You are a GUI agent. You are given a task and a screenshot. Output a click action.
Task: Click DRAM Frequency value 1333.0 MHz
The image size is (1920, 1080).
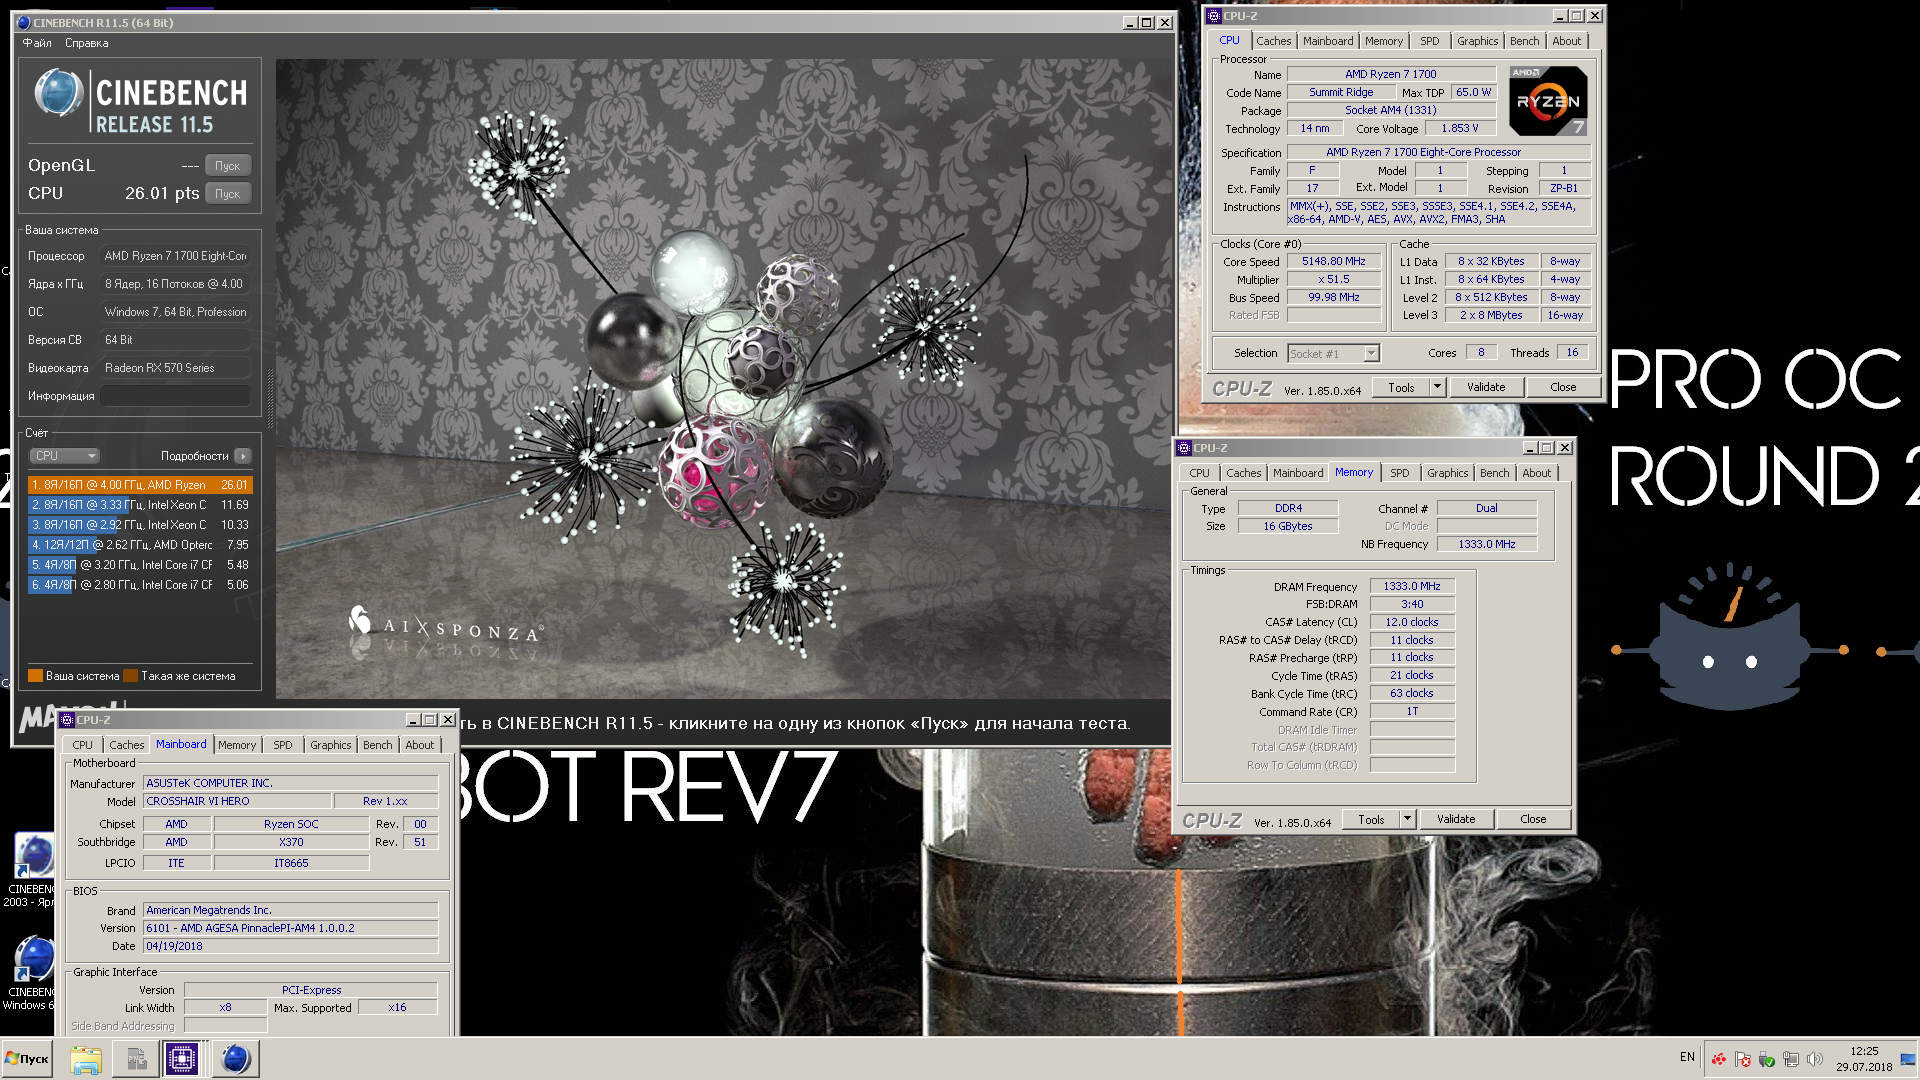pos(1412,587)
